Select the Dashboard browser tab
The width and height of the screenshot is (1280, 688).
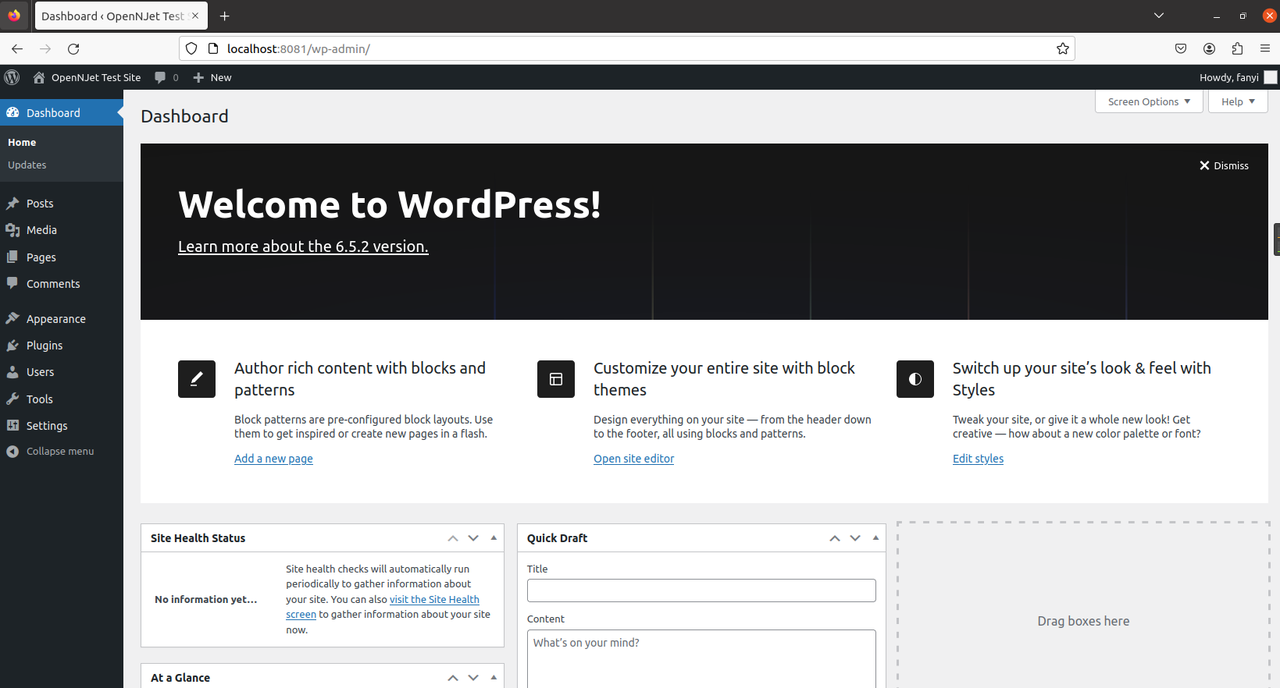(120, 16)
